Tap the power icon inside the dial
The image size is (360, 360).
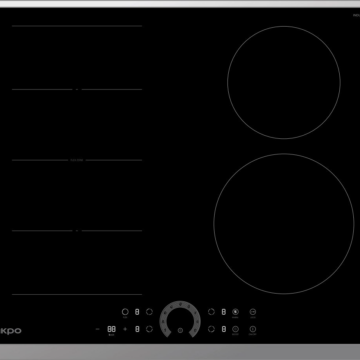[180, 330]
